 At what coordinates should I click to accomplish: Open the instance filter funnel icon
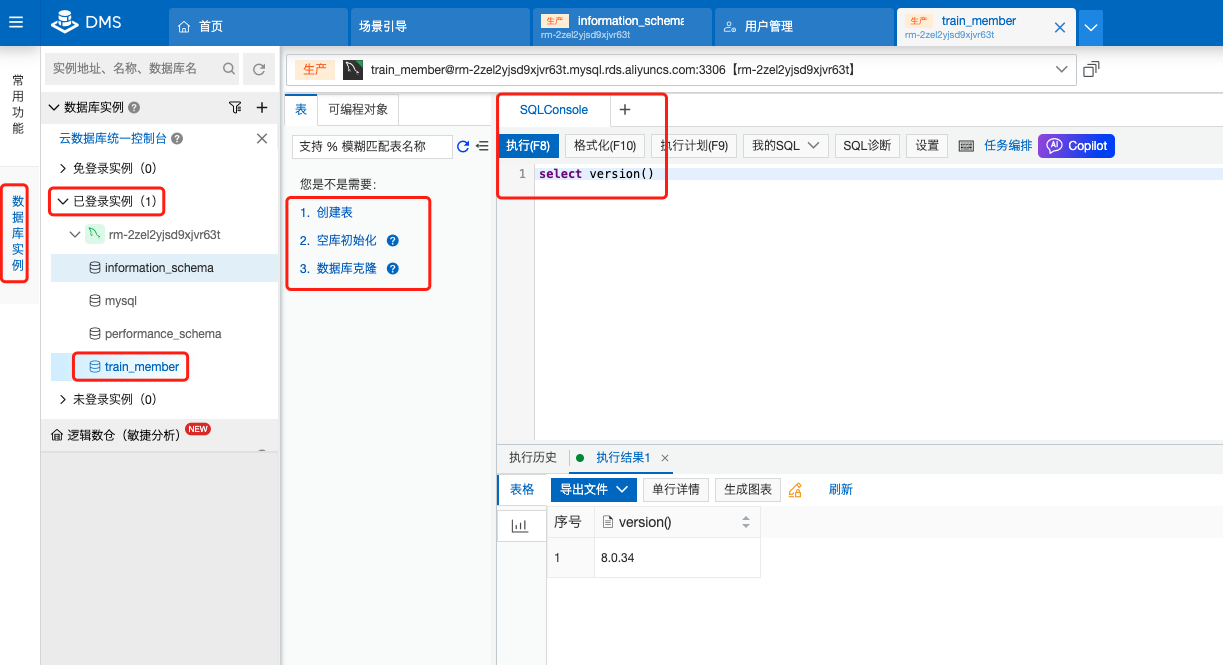coord(235,107)
